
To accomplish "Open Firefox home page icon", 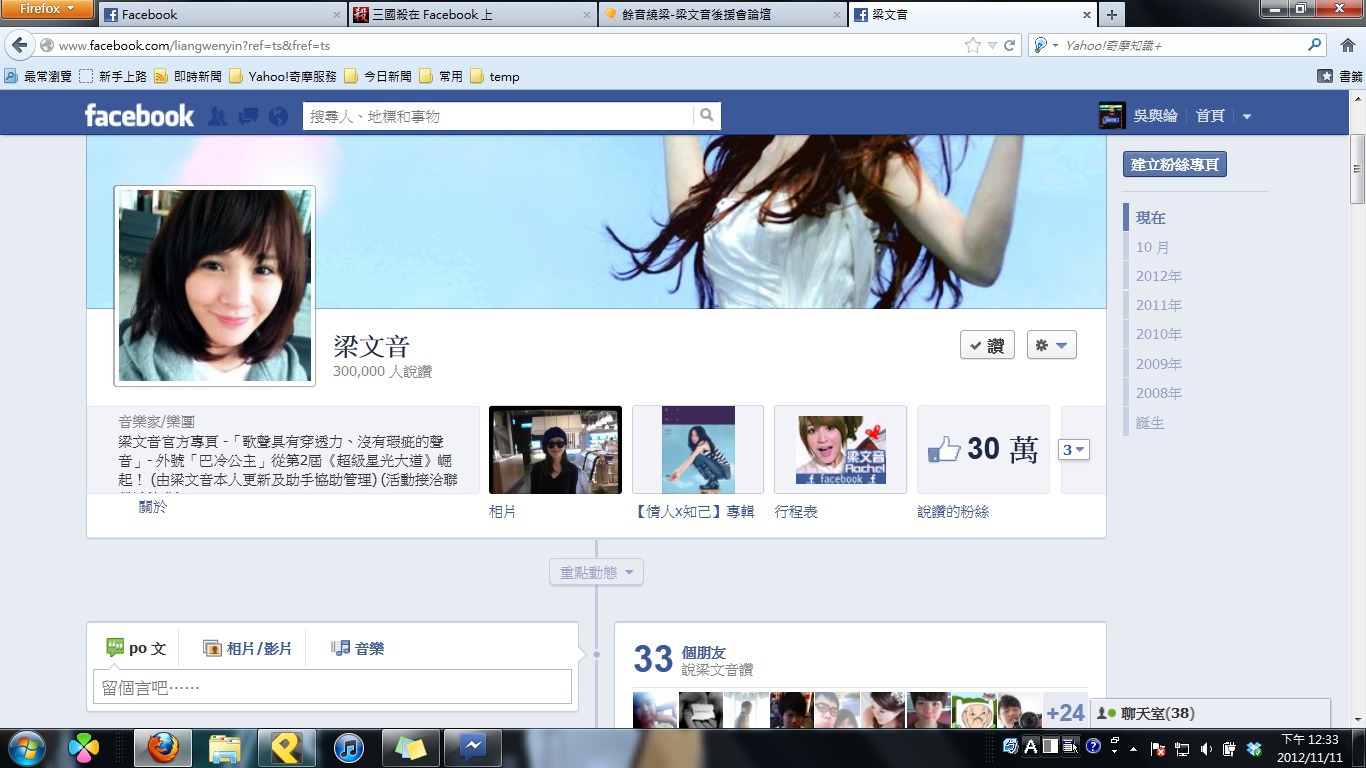I will 1346,45.
